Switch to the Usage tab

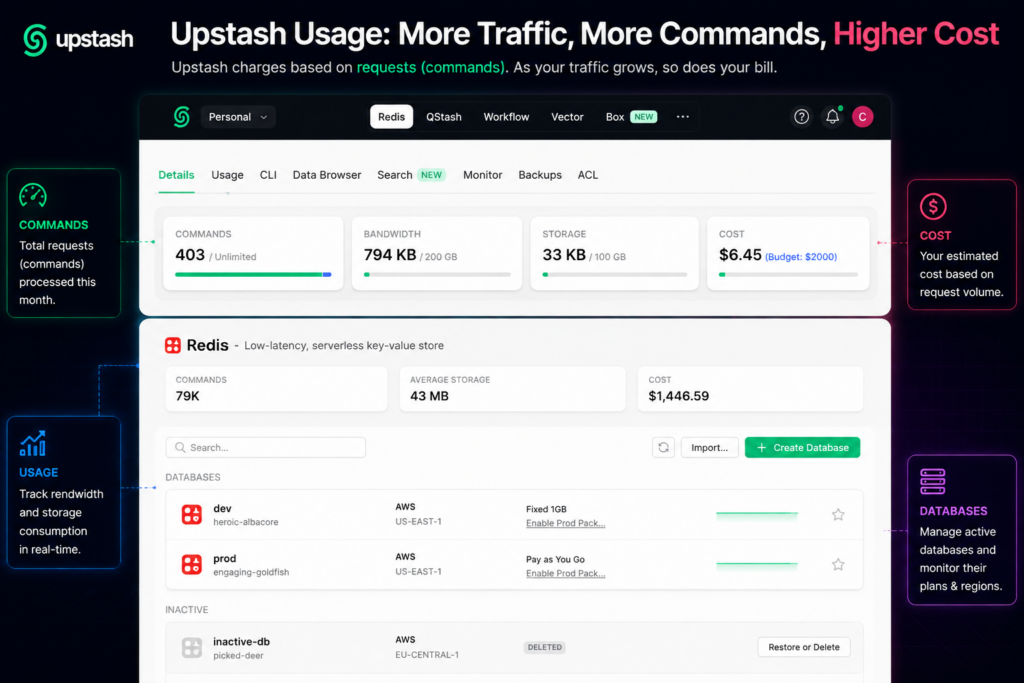[x=227, y=175]
